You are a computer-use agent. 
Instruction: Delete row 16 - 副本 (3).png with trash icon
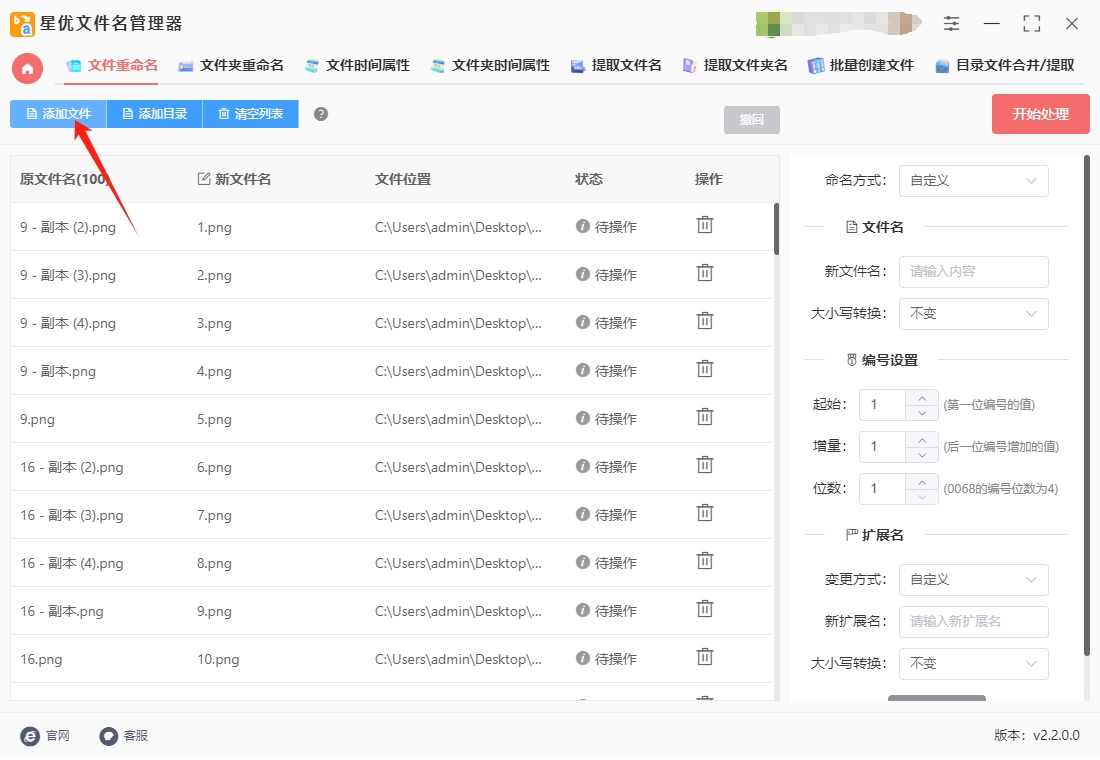[704, 514]
